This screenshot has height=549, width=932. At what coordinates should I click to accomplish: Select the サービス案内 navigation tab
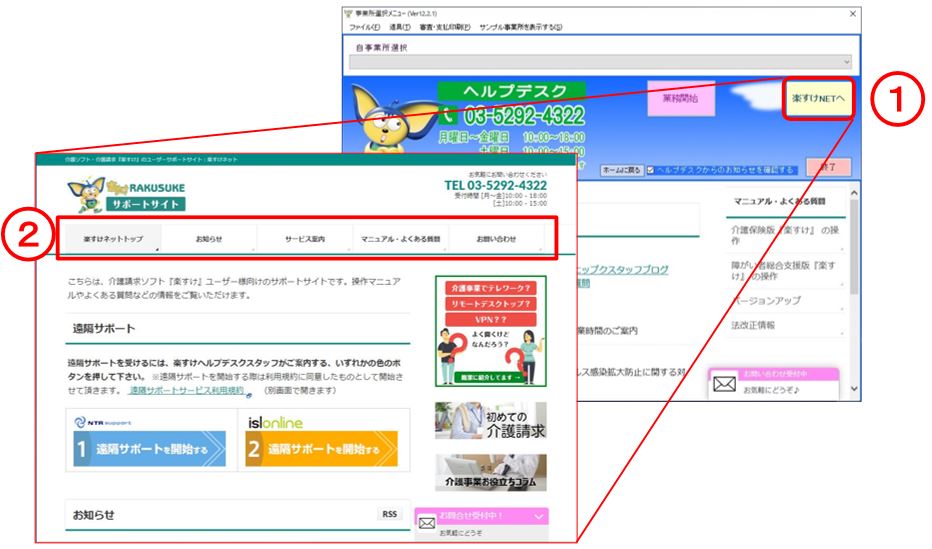point(305,238)
